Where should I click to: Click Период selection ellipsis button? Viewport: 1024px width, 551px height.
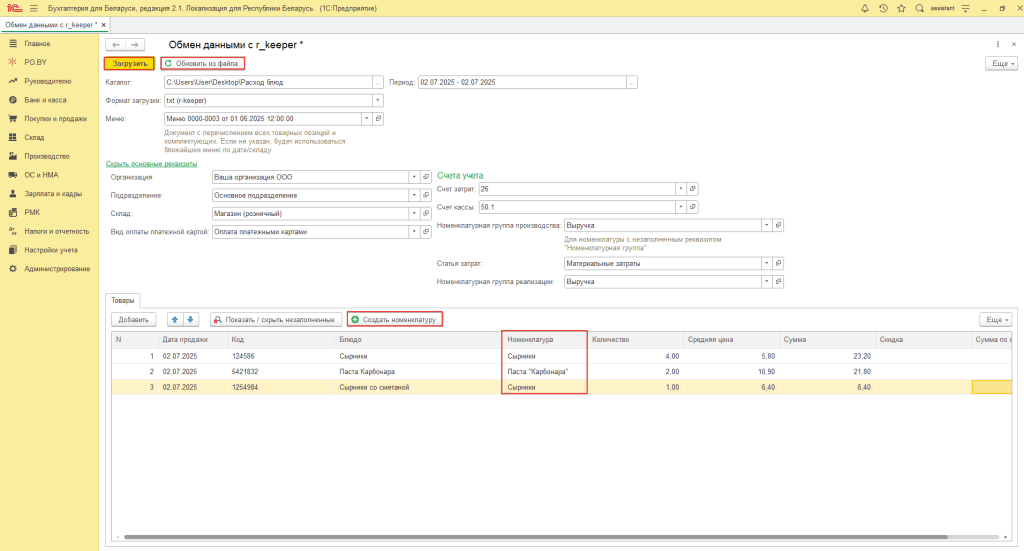pyautogui.click(x=632, y=82)
